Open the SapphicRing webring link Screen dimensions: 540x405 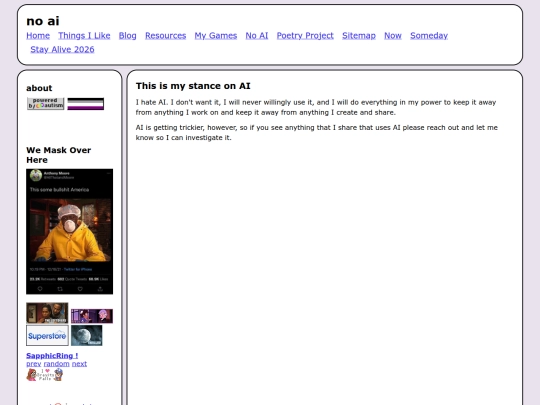tap(52, 356)
